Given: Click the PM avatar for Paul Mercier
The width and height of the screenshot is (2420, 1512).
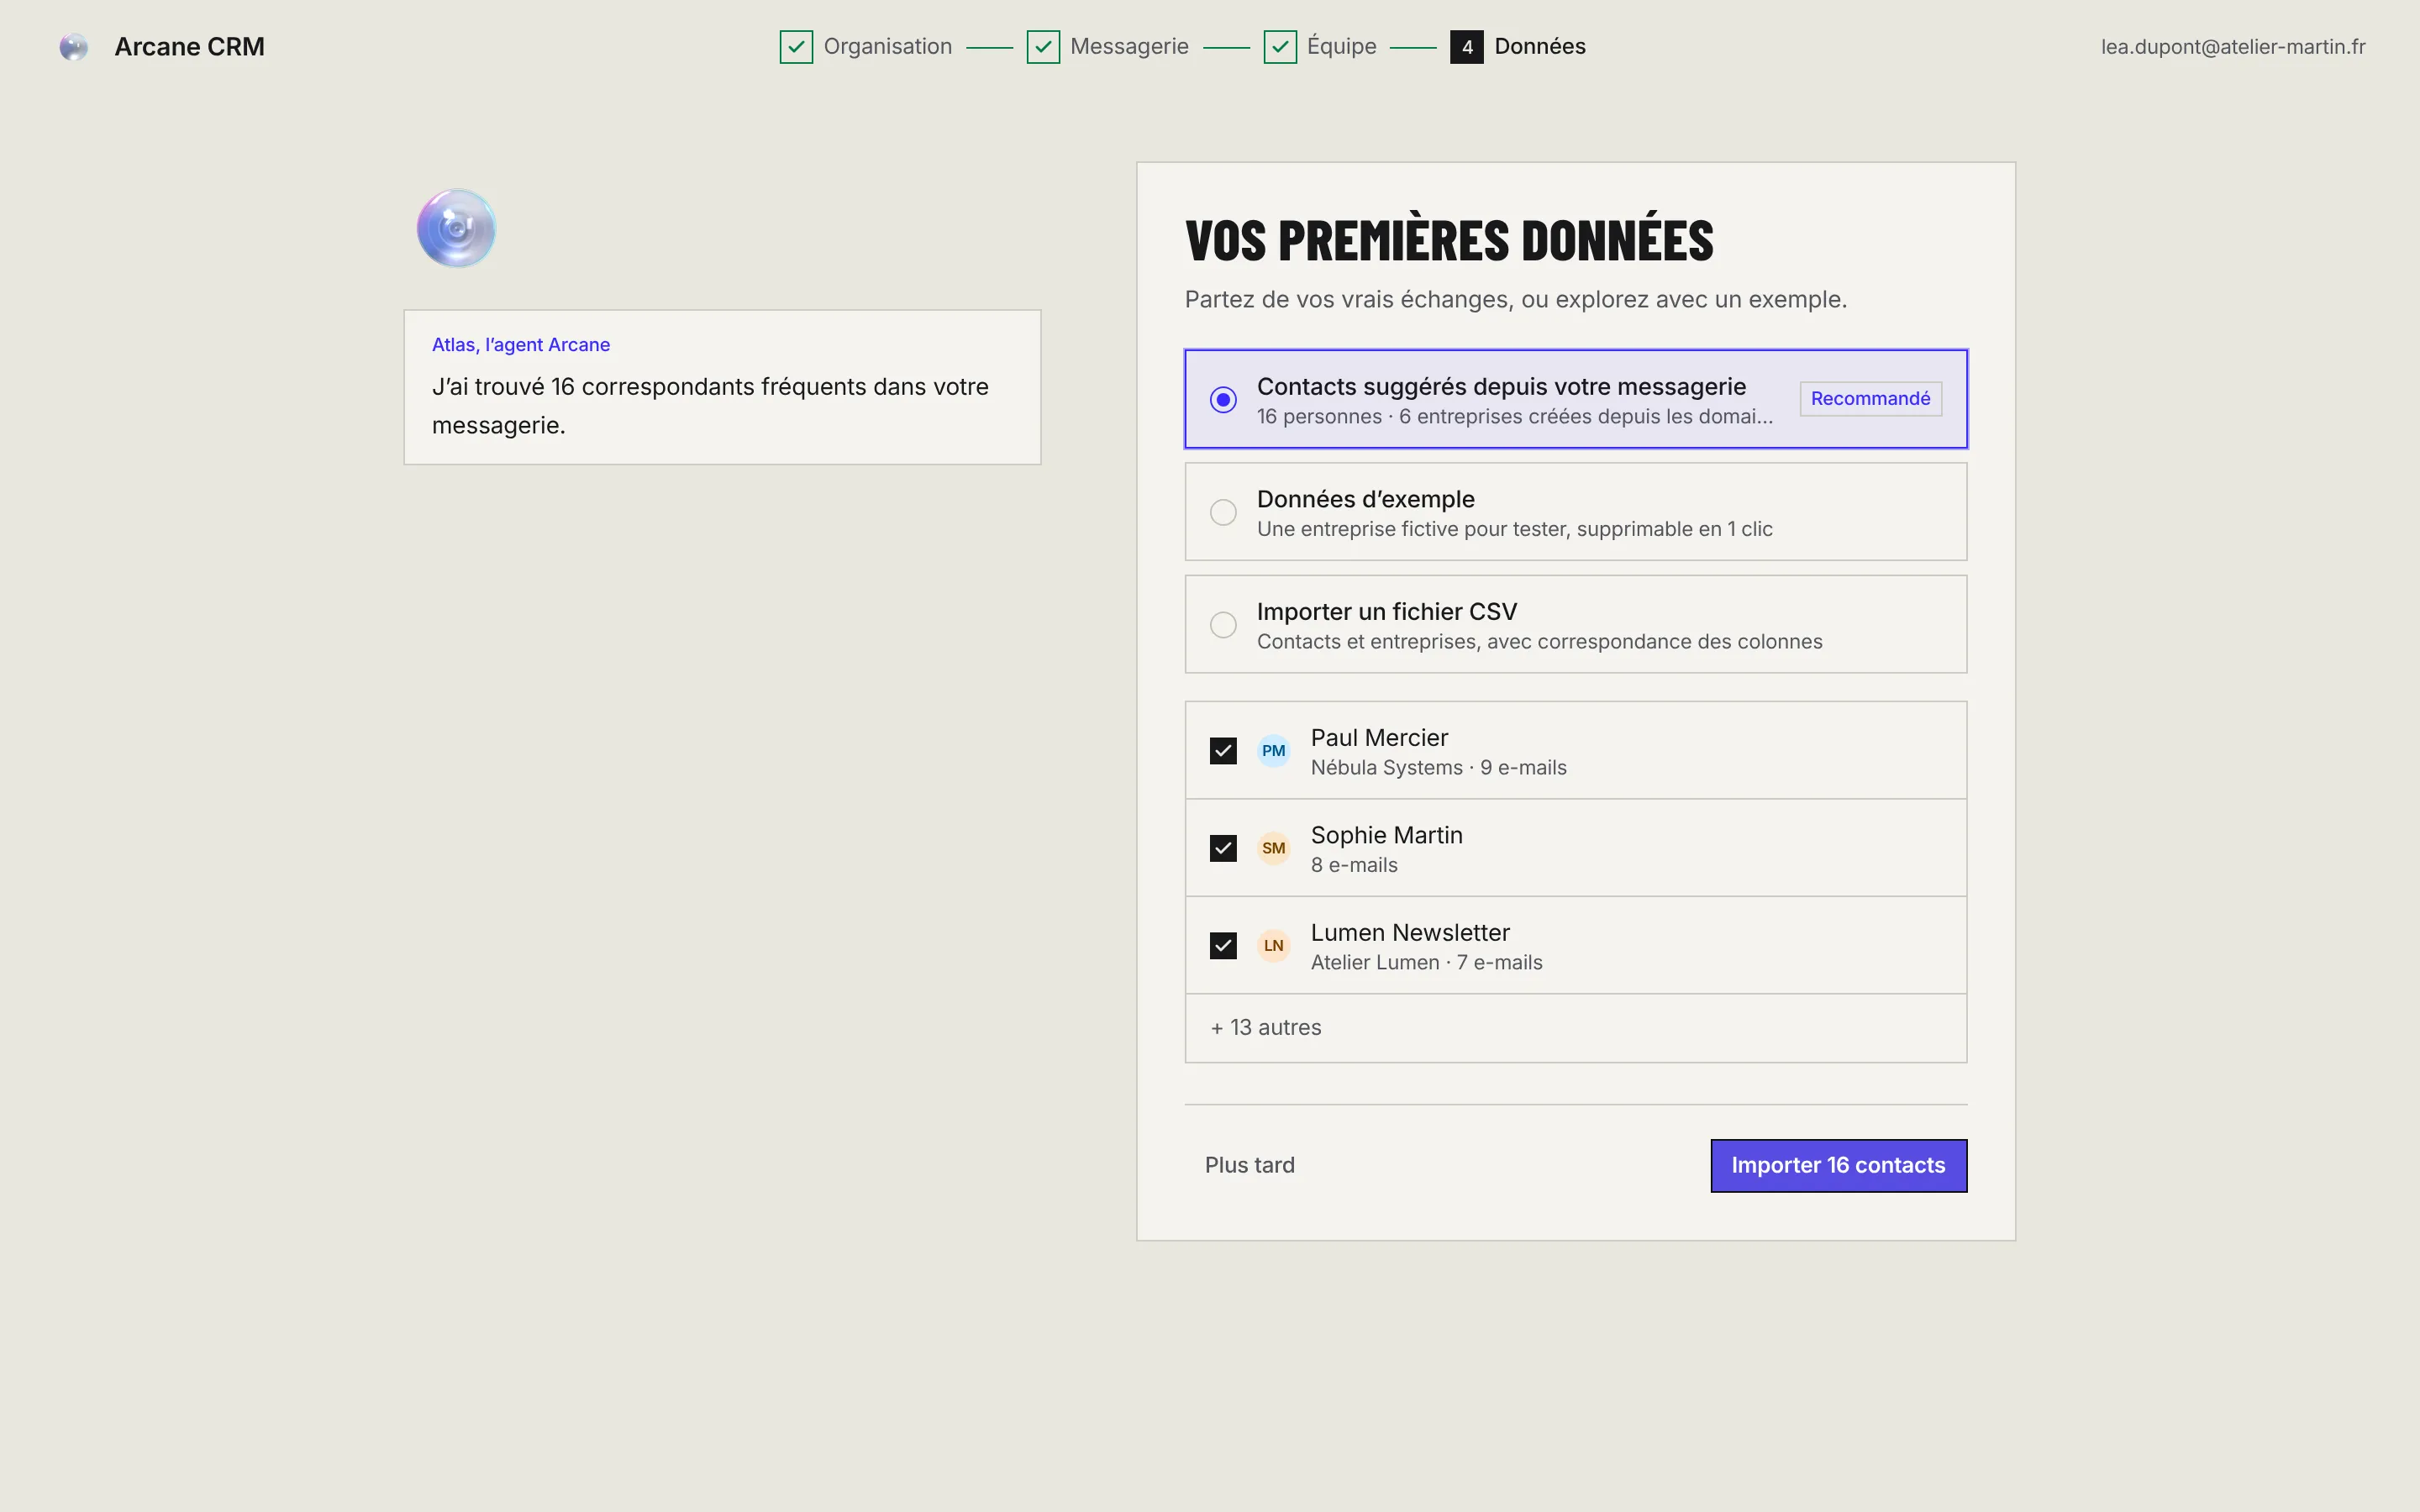Looking at the screenshot, I should [1273, 751].
